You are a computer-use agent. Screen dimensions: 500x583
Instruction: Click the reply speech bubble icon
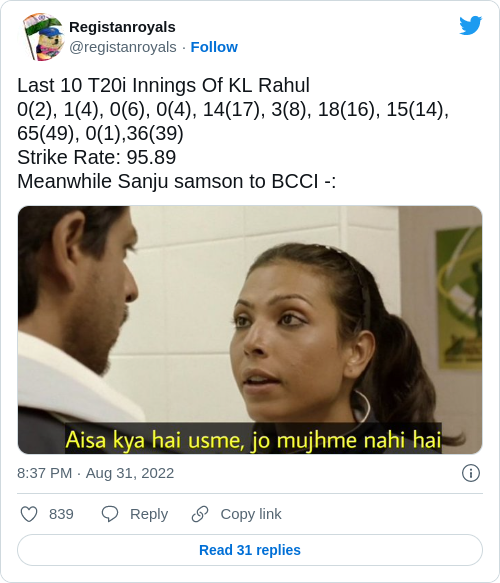[110, 514]
